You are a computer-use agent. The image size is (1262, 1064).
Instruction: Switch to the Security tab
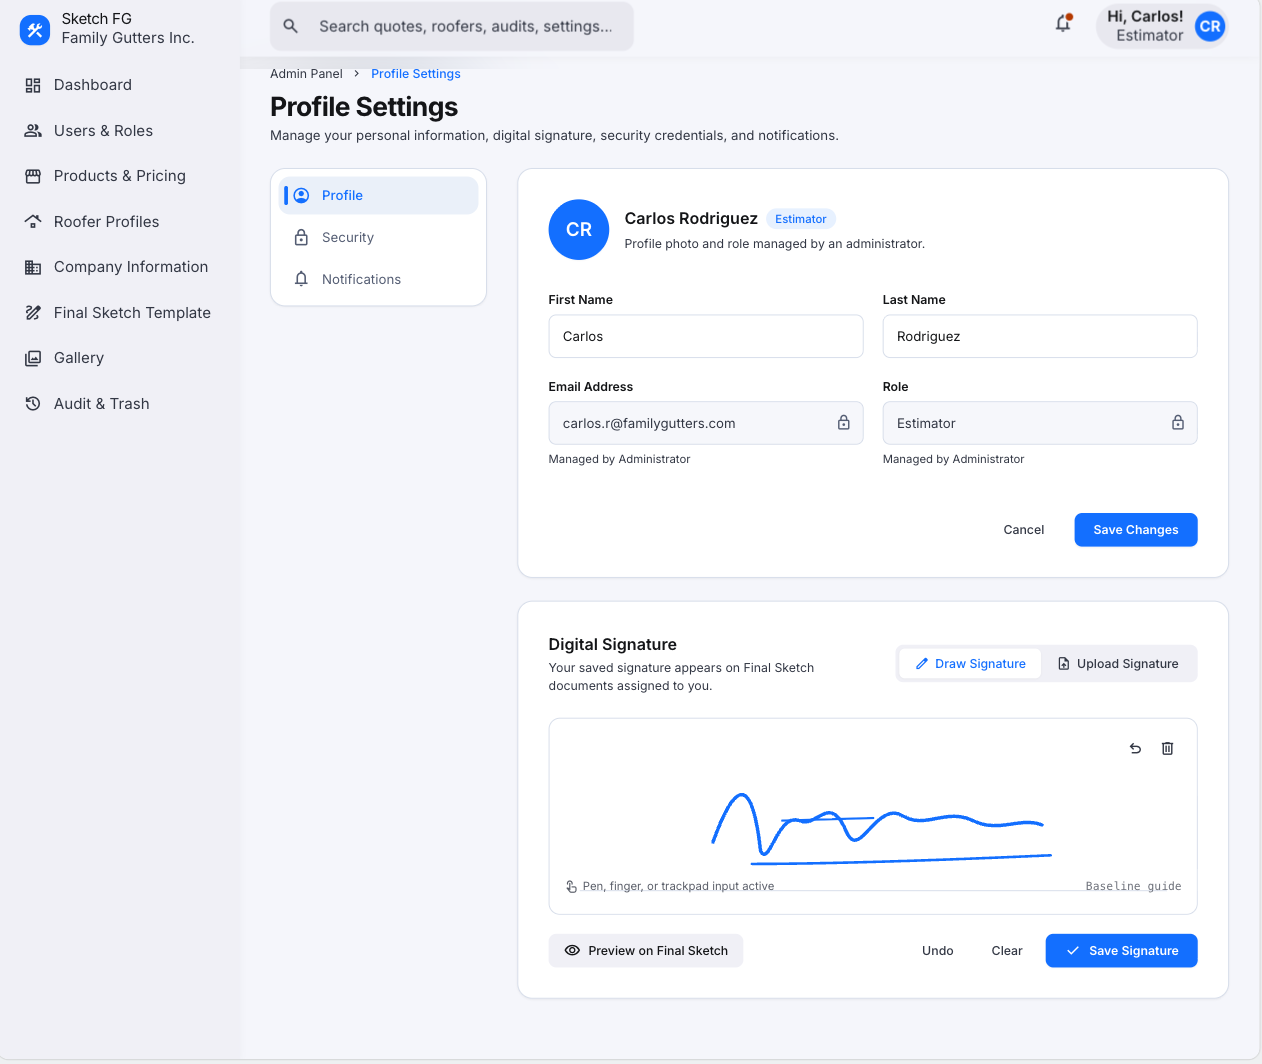tap(378, 237)
